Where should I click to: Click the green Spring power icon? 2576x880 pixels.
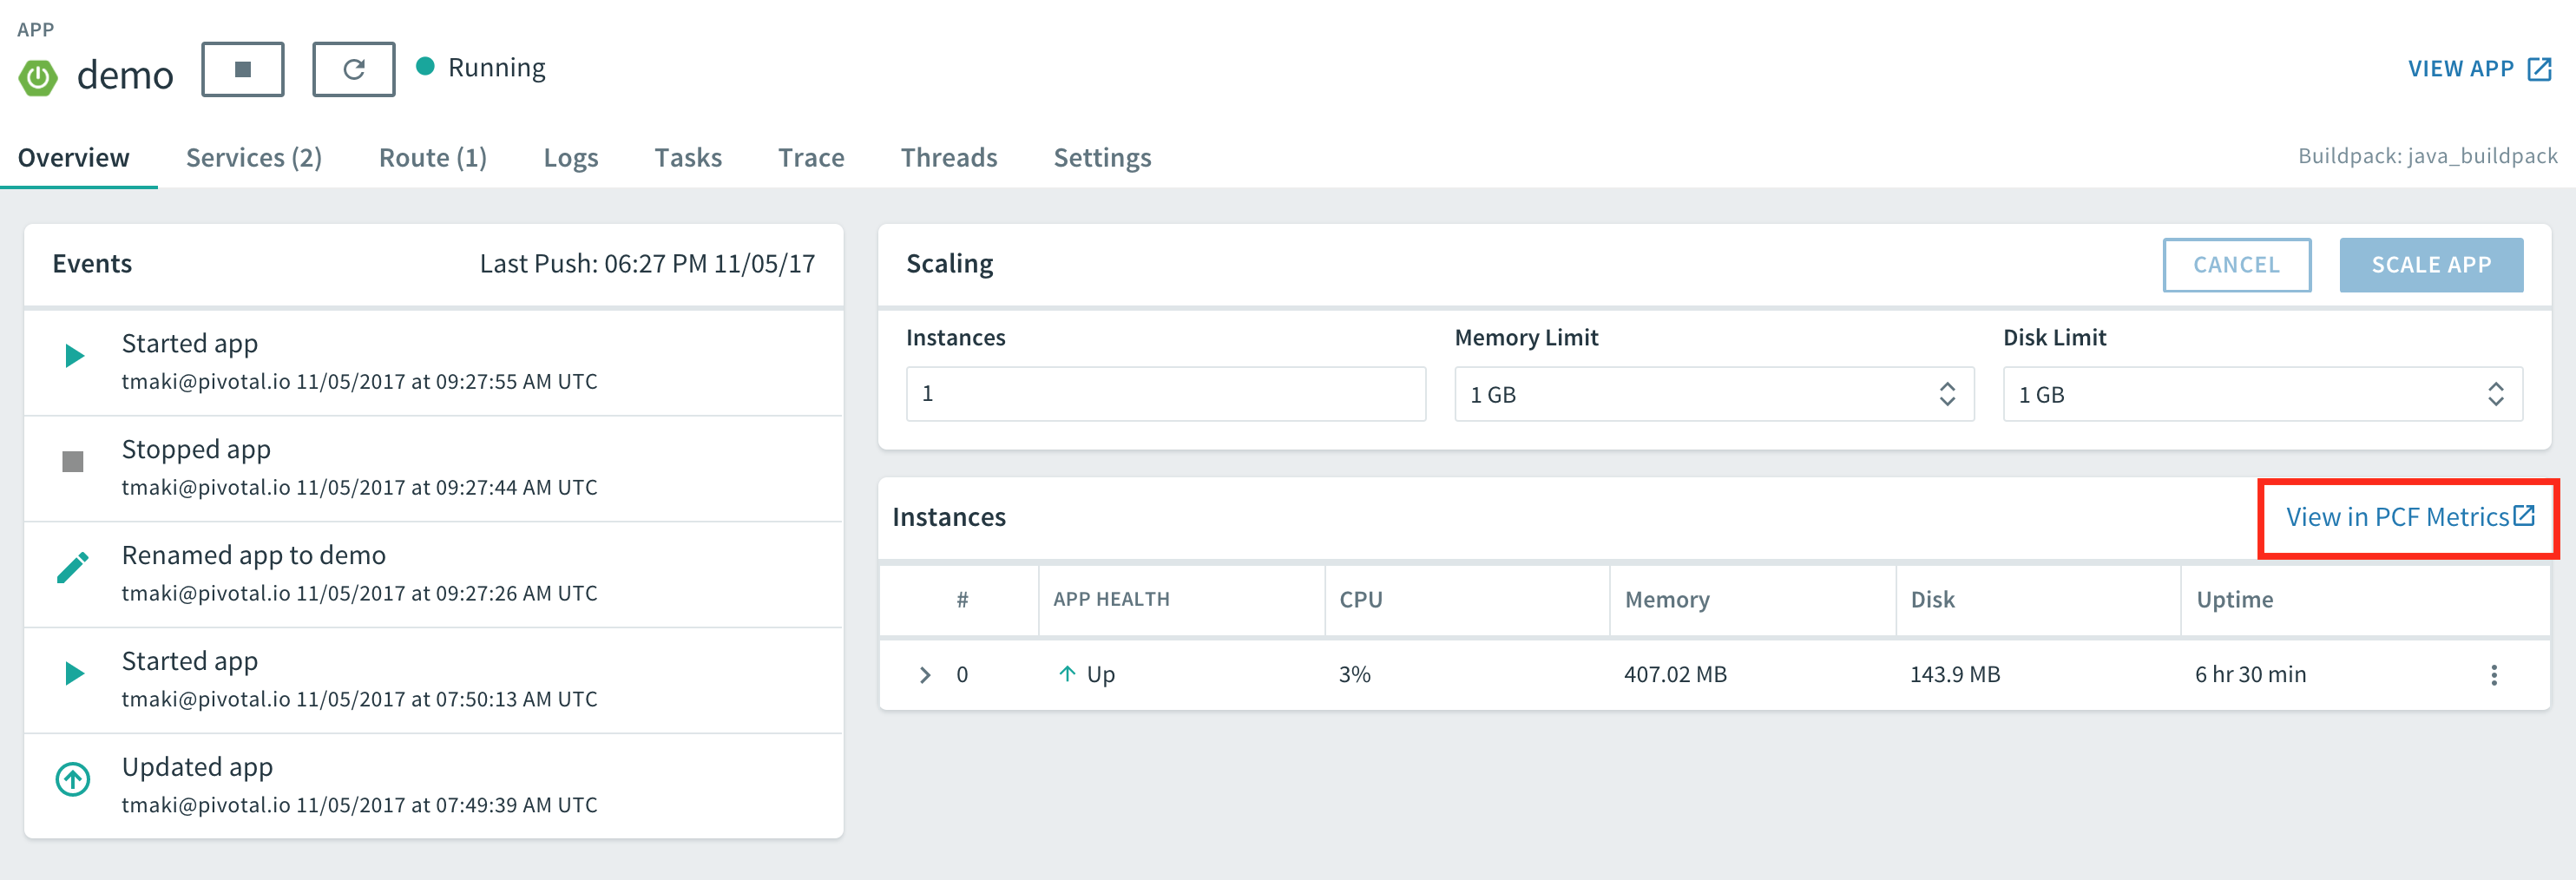tap(38, 77)
